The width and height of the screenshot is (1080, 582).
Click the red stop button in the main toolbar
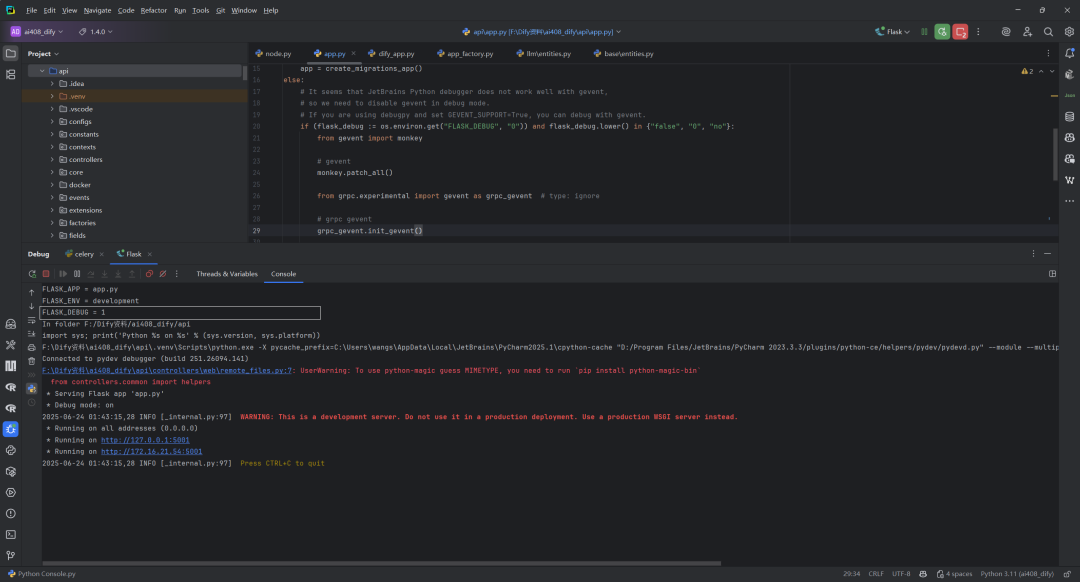960,32
